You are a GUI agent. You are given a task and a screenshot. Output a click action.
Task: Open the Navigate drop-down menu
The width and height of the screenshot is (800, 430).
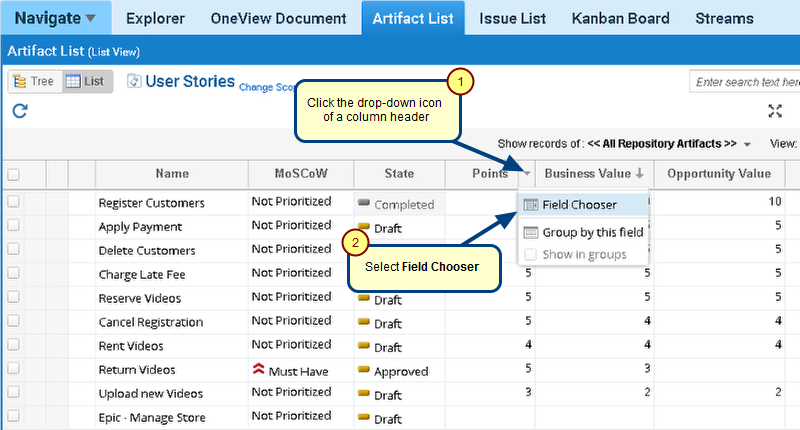[56, 18]
